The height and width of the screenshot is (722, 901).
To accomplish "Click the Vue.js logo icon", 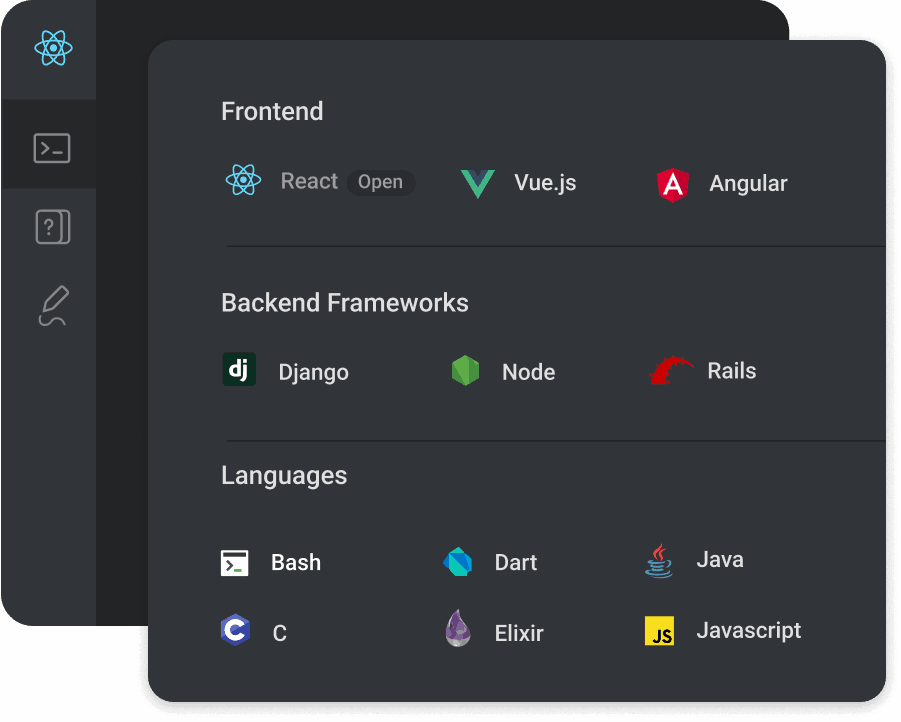I will [478, 184].
